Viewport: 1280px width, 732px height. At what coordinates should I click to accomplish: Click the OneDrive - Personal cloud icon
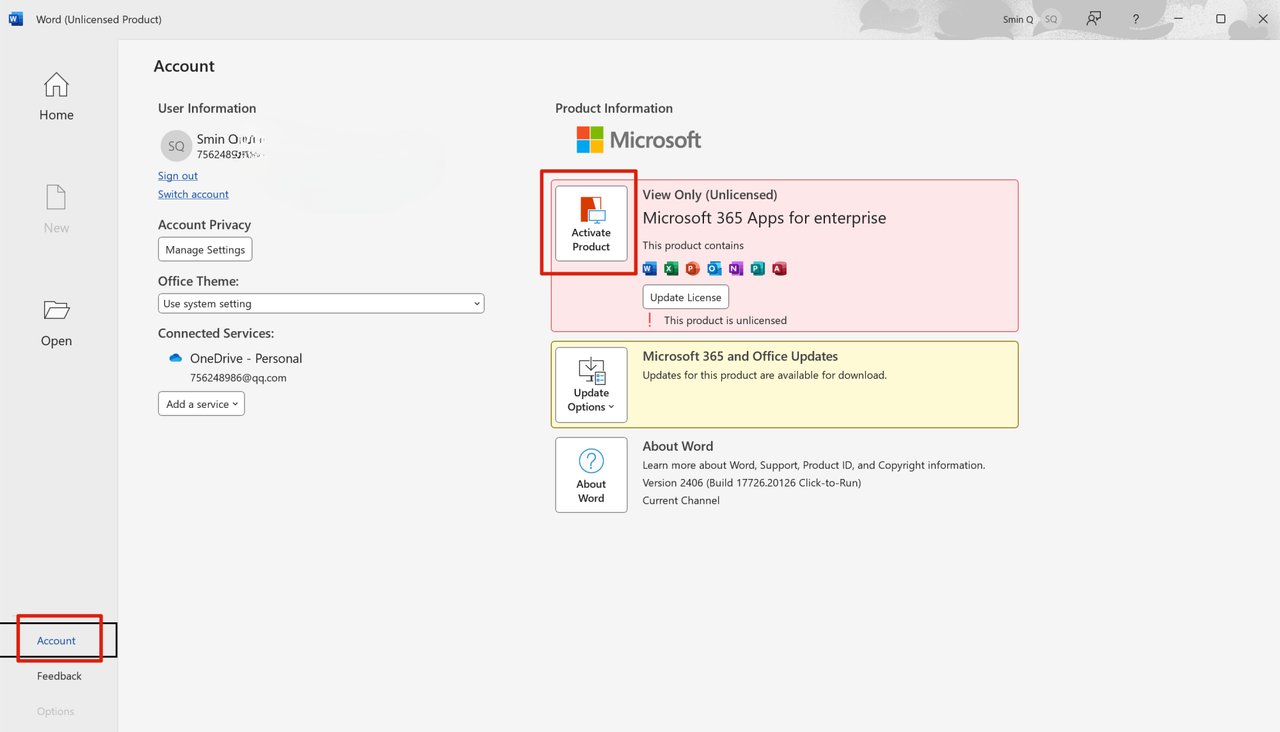pos(175,357)
